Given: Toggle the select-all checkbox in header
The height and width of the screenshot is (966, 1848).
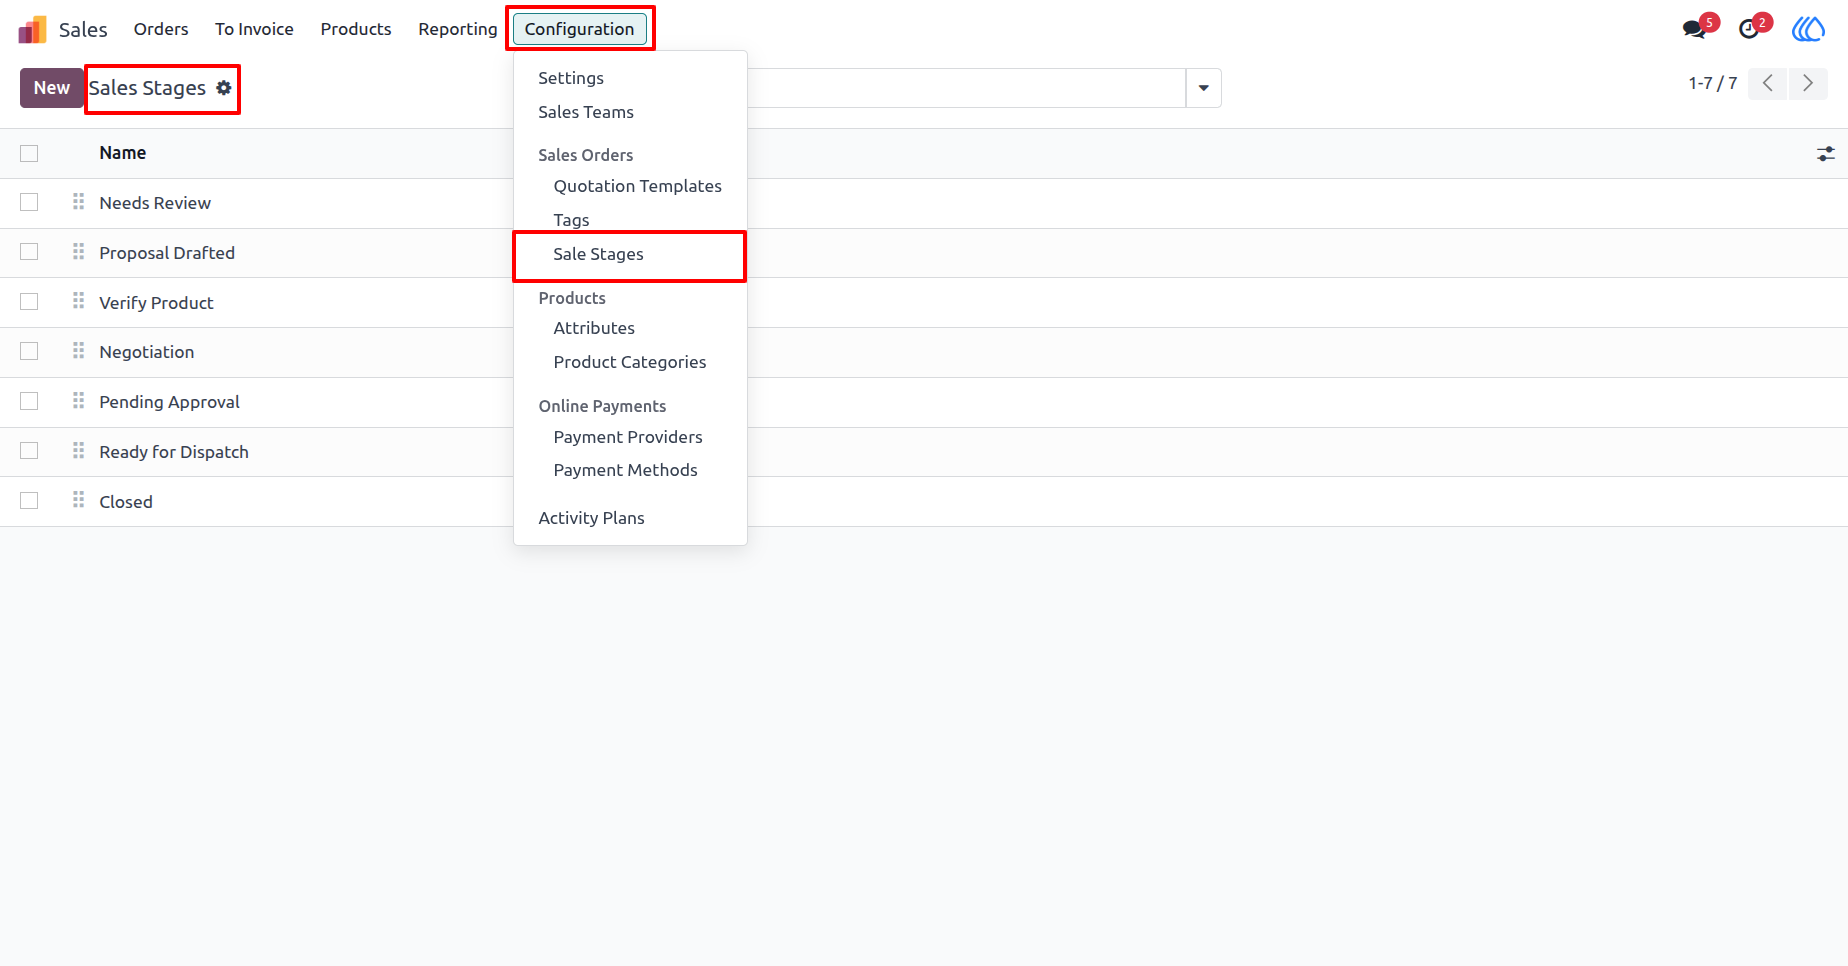Looking at the screenshot, I should tap(29, 154).
